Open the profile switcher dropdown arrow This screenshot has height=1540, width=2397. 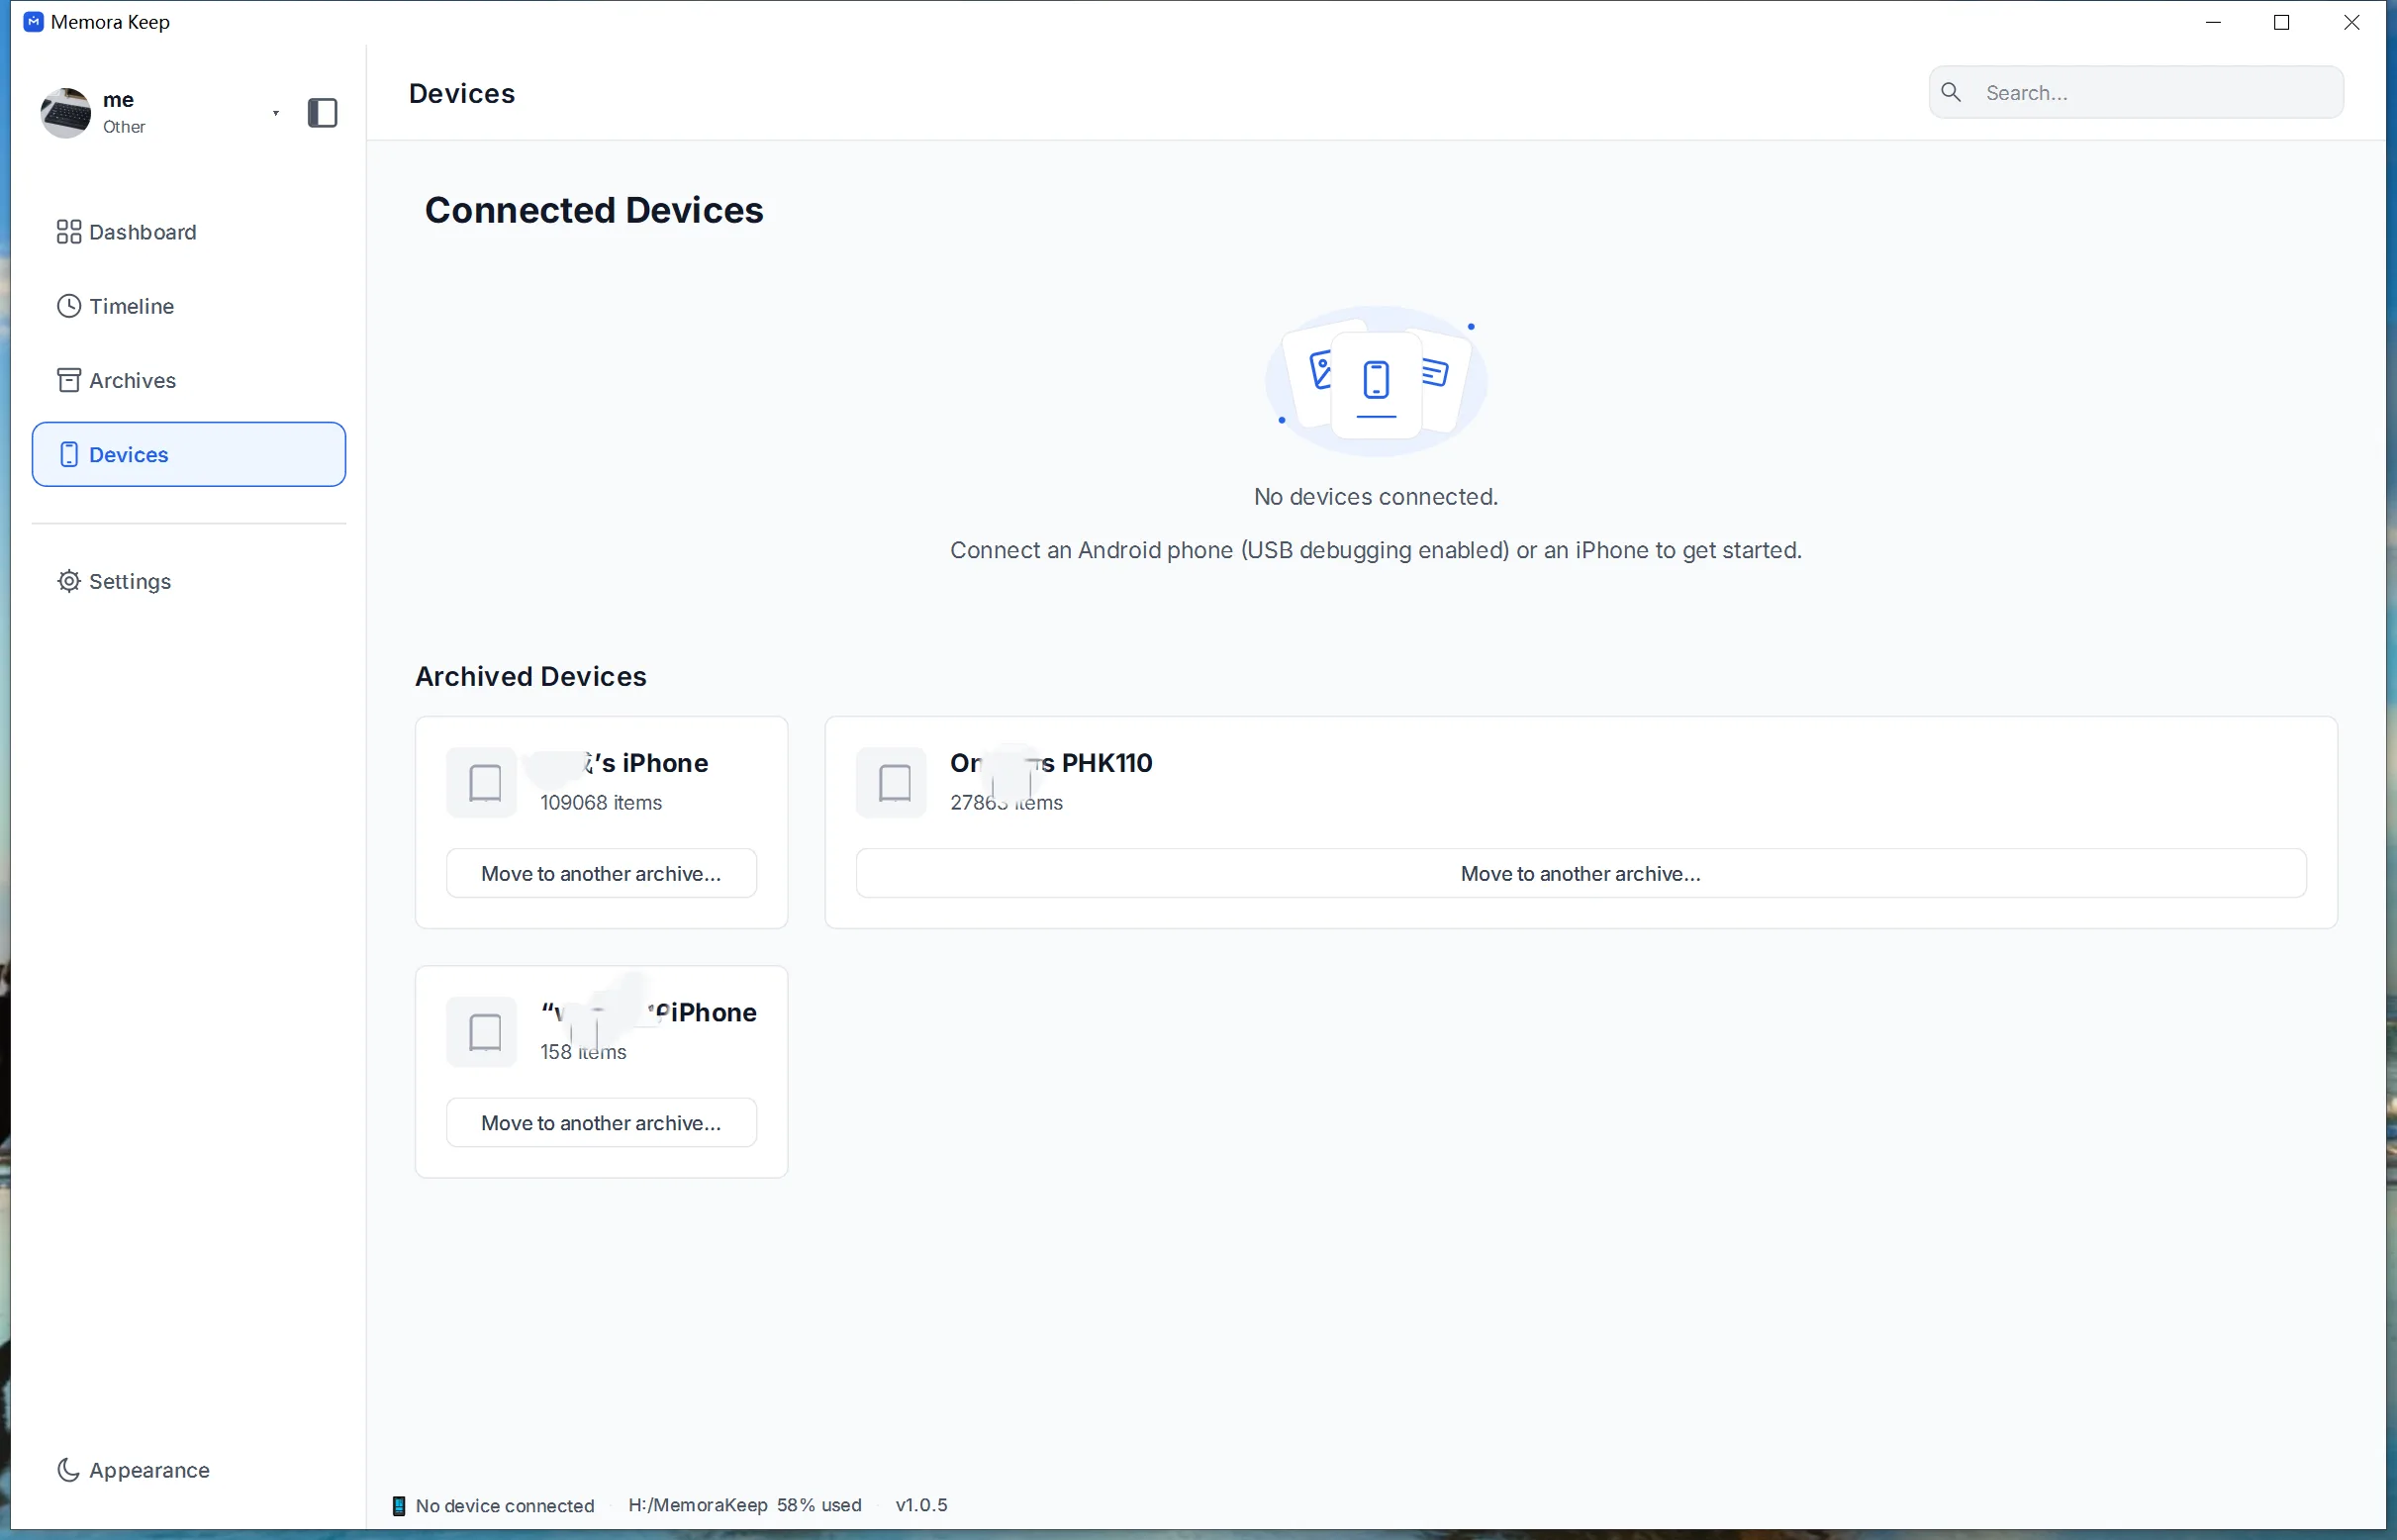click(276, 113)
